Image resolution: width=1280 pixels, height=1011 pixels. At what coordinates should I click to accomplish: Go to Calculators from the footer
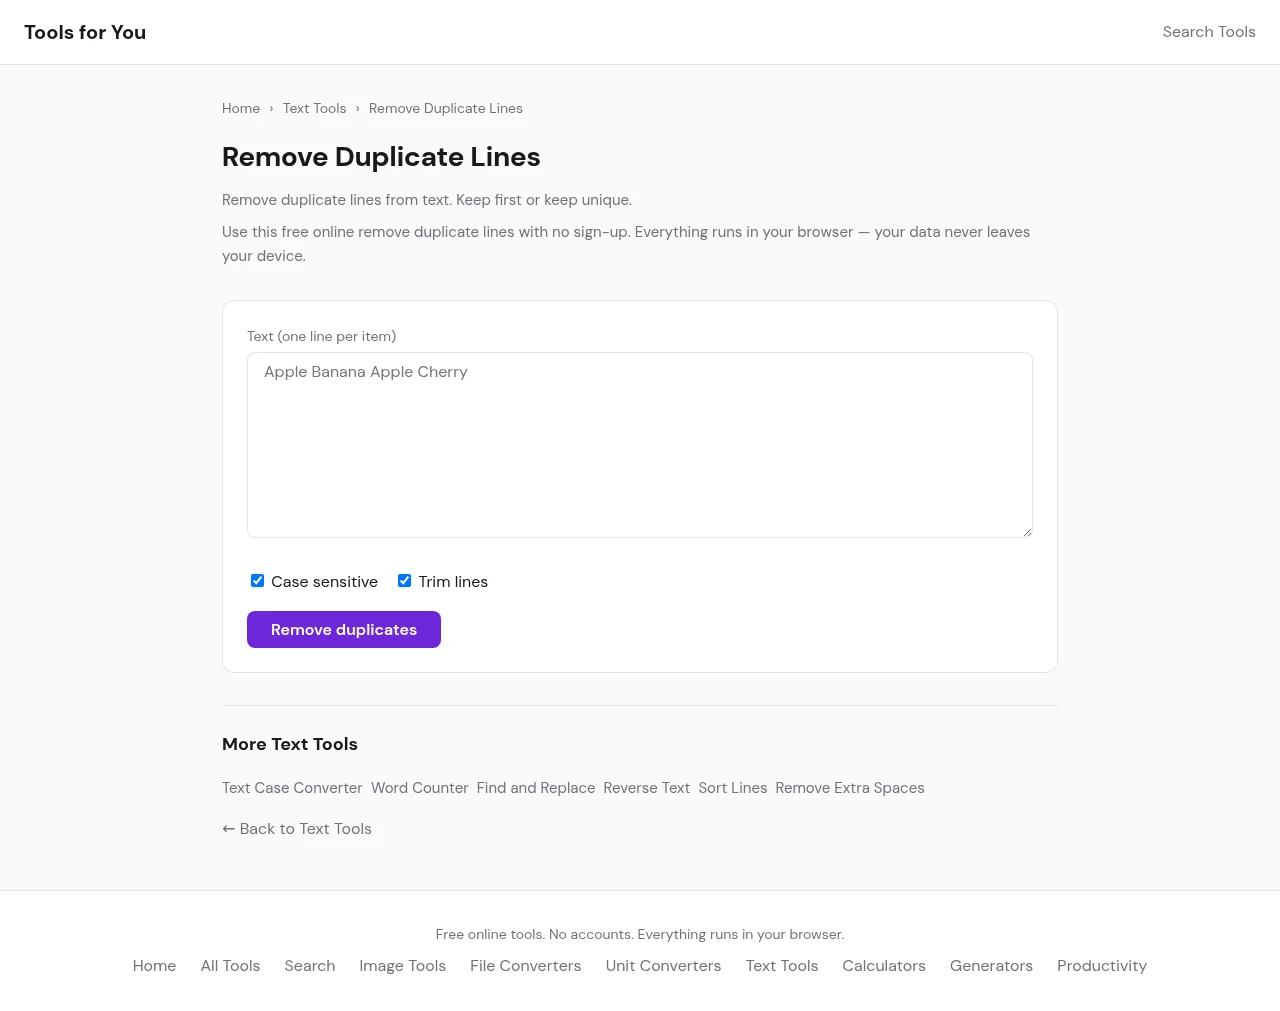tap(883, 966)
